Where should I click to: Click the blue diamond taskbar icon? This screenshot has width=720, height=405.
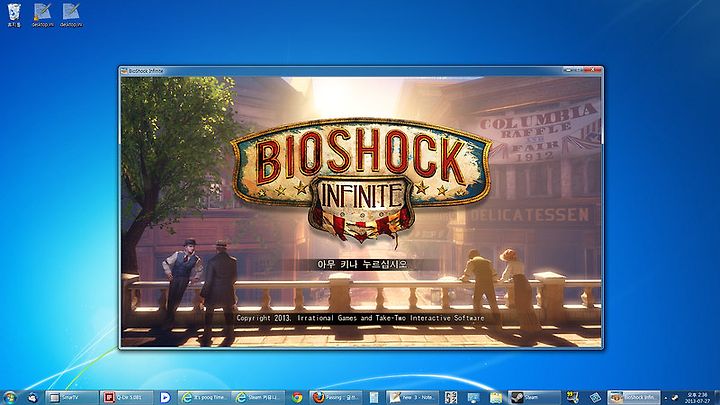pyautogui.click(x=595, y=398)
